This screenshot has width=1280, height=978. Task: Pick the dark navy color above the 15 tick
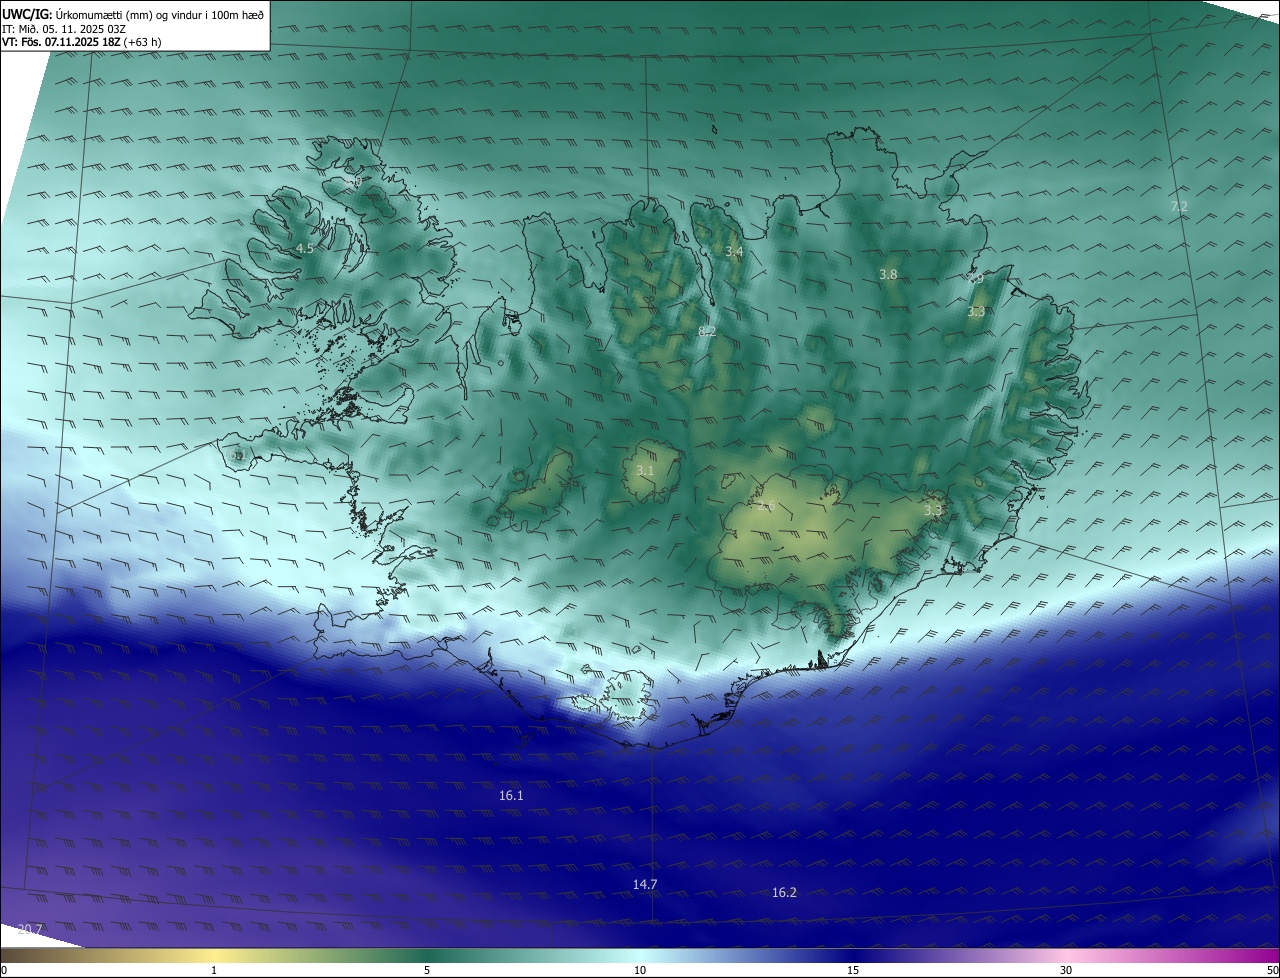[853, 955]
